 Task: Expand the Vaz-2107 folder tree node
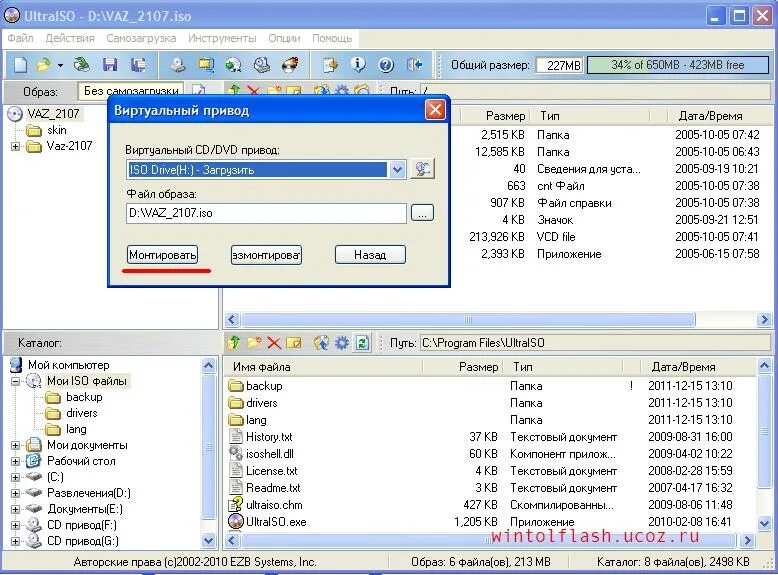coord(15,146)
